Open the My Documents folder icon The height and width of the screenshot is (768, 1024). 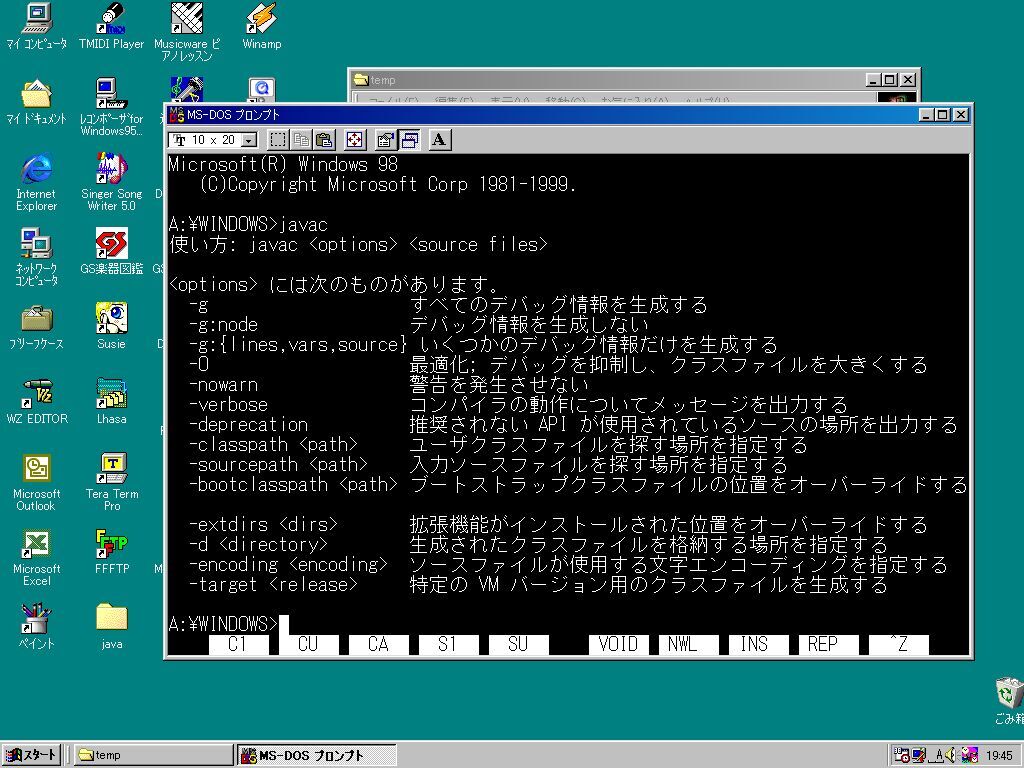pos(37,101)
